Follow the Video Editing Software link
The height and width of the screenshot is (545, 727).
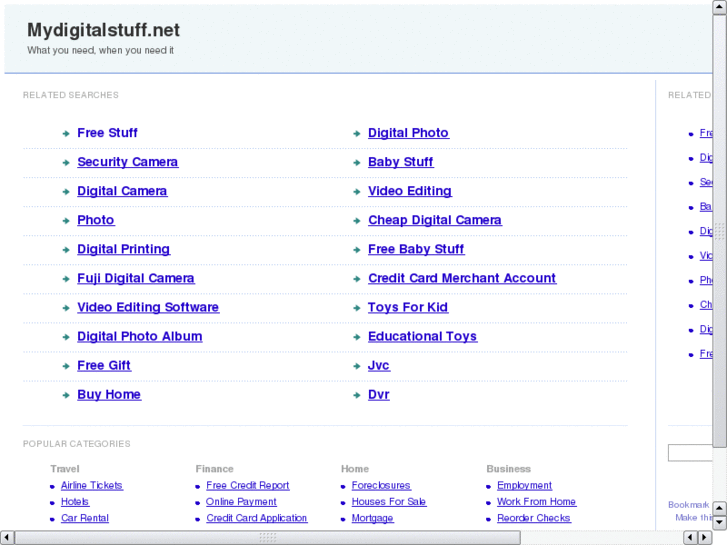(x=148, y=307)
